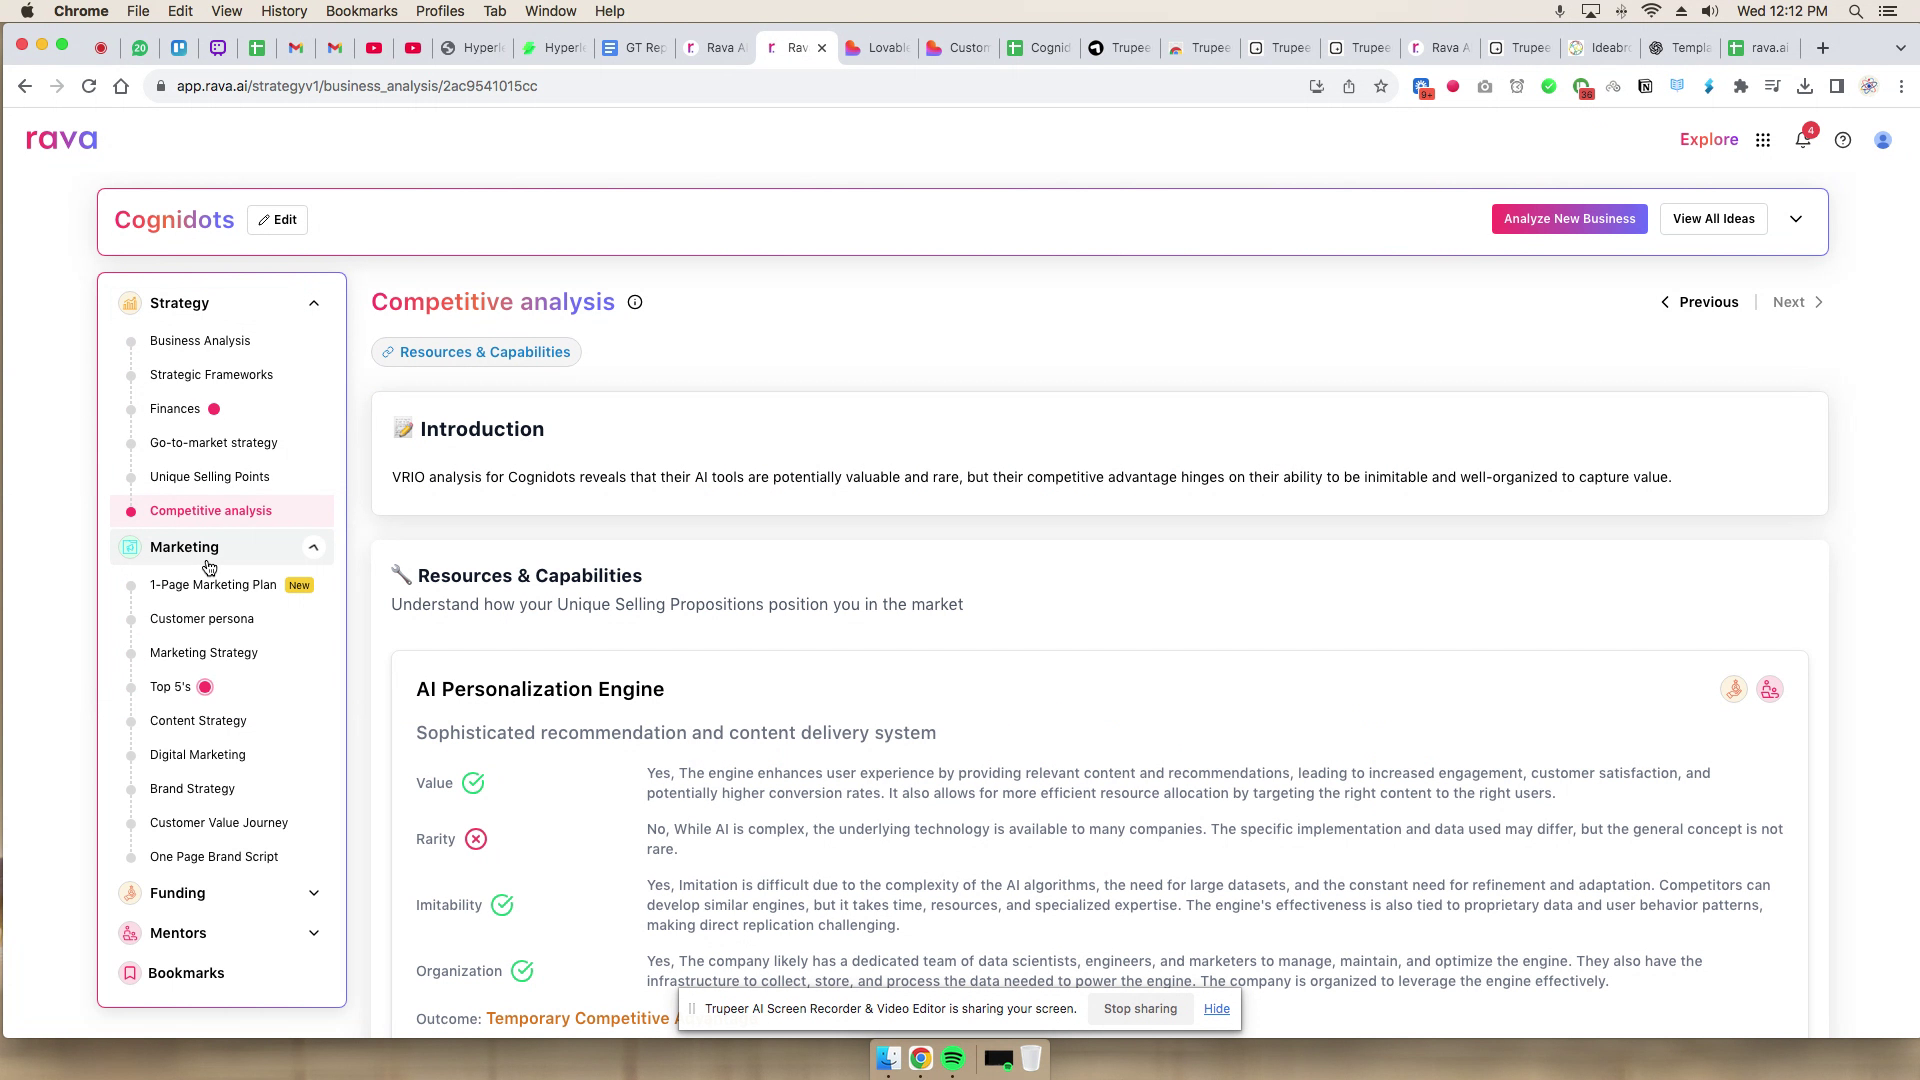The width and height of the screenshot is (1920, 1080).
Task: Click the Analyze New Business button
Action: click(1569, 218)
